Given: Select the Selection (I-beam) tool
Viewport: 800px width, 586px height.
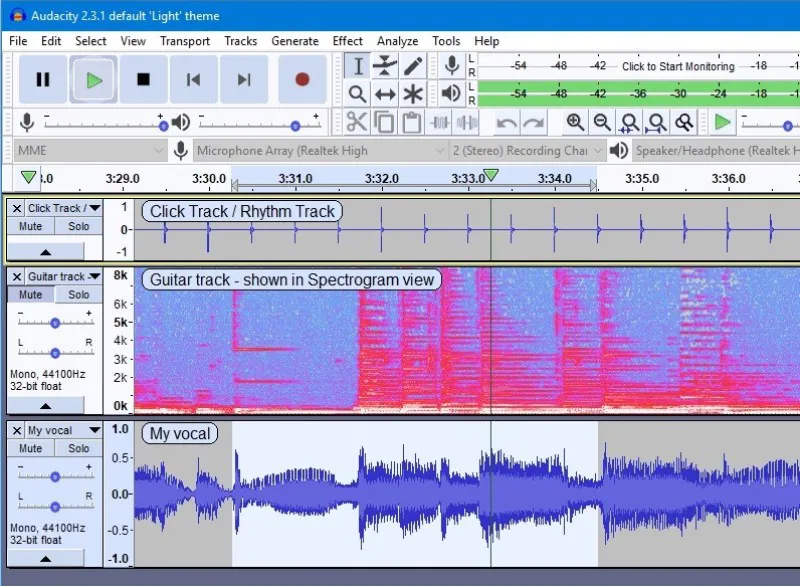Looking at the screenshot, I should pos(357,66).
